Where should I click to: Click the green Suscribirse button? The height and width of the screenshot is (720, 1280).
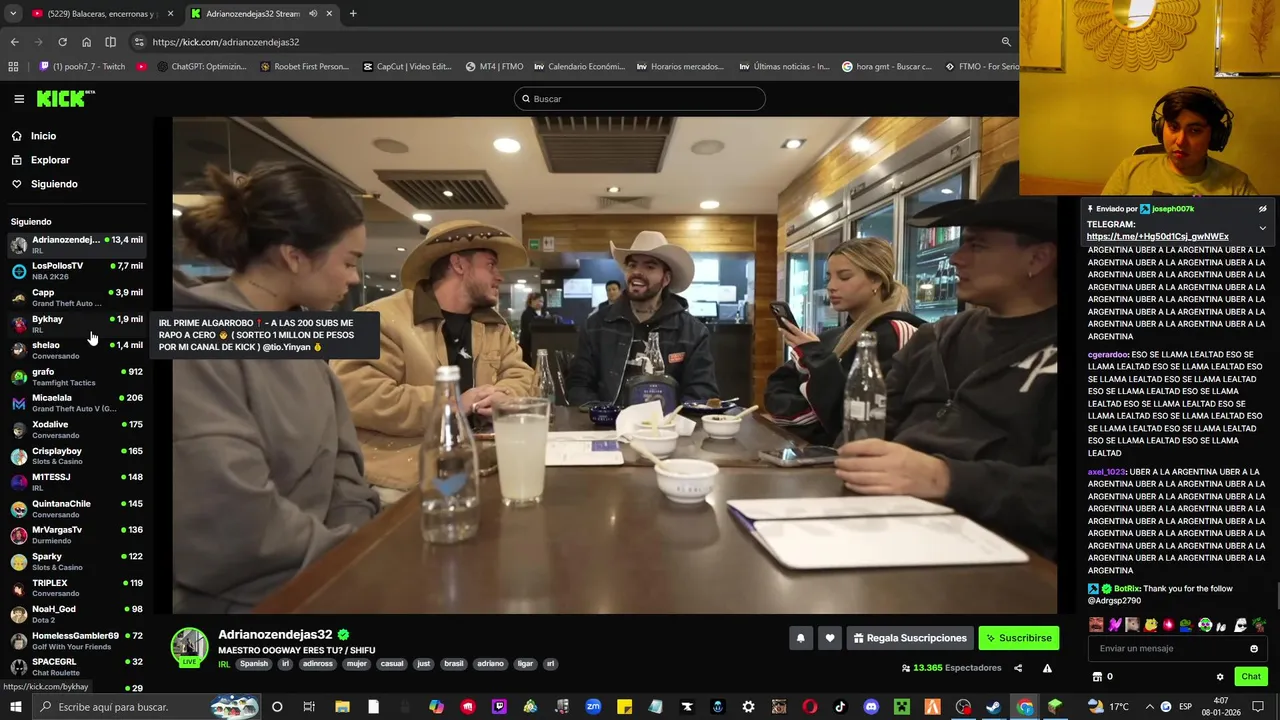click(1018, 638)
